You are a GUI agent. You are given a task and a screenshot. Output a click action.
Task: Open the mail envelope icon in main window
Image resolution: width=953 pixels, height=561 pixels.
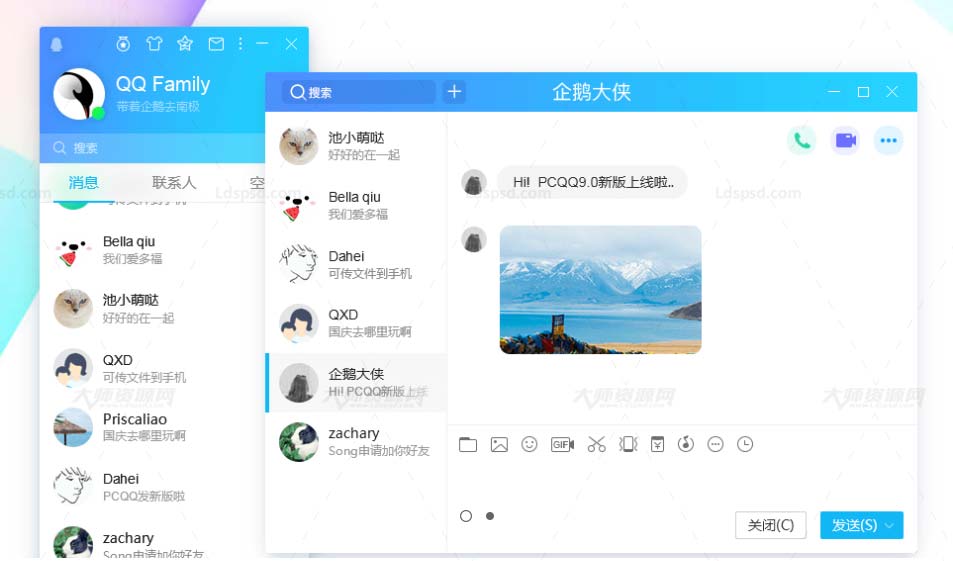[216, 44]
